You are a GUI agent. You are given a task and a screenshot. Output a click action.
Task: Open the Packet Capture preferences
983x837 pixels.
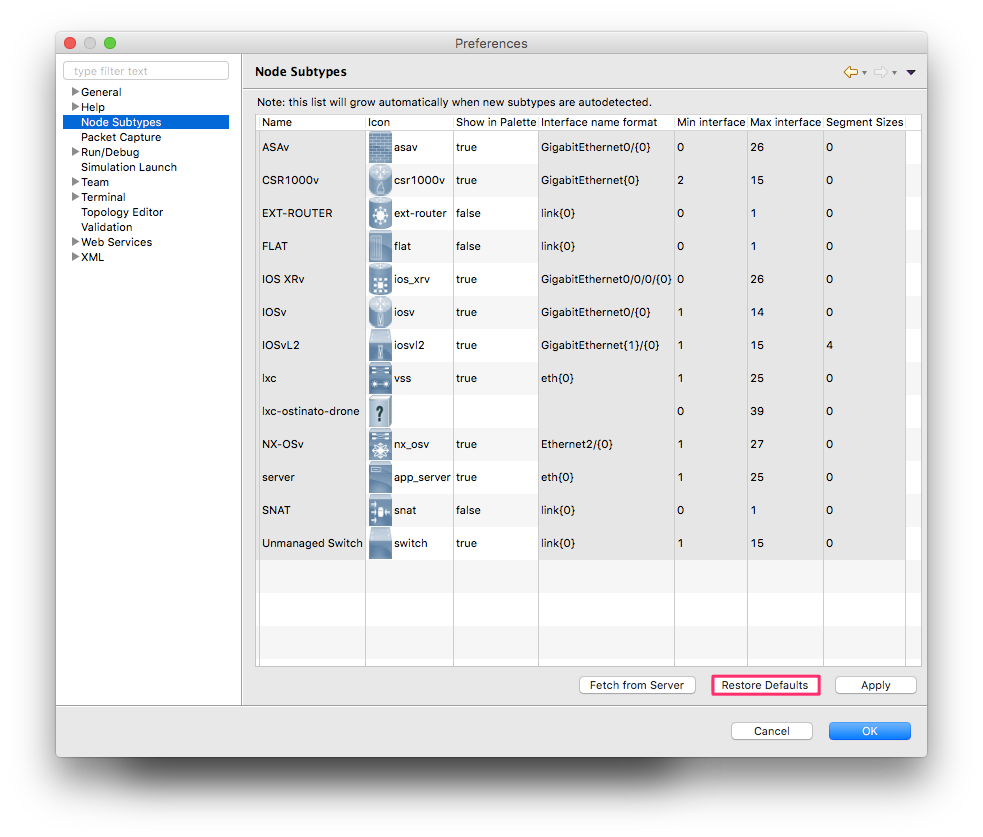(x=121, y=137)
